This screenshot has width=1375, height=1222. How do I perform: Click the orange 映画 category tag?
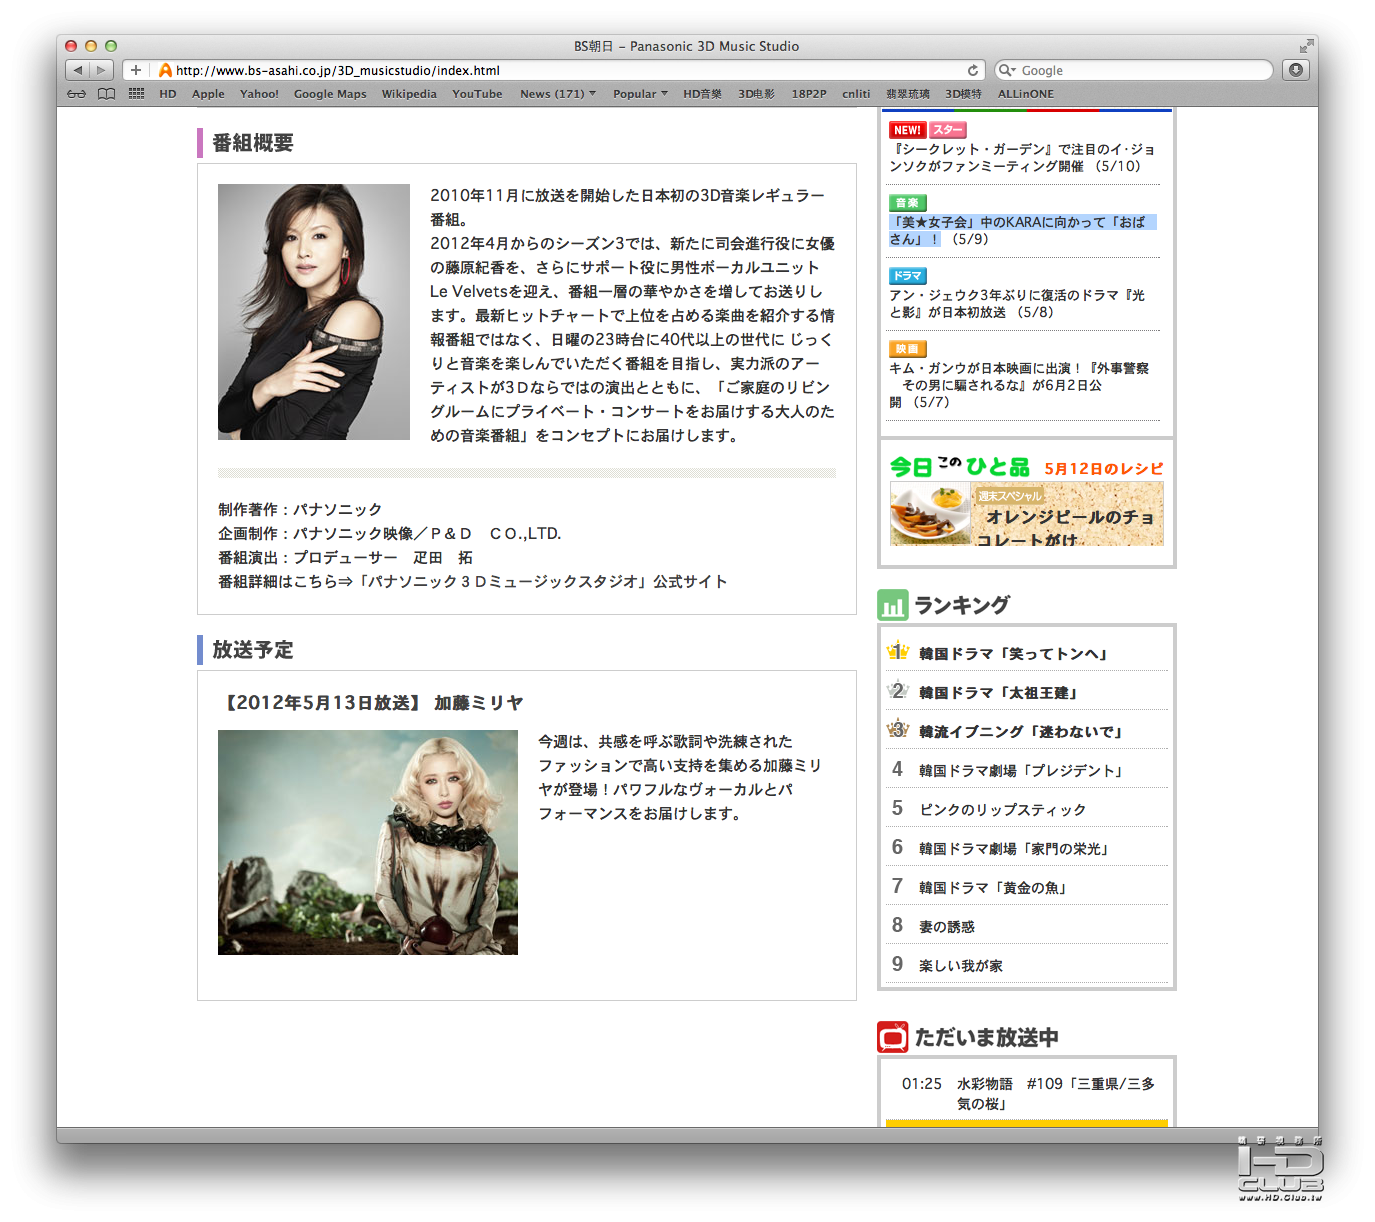[x=908, y=349]
